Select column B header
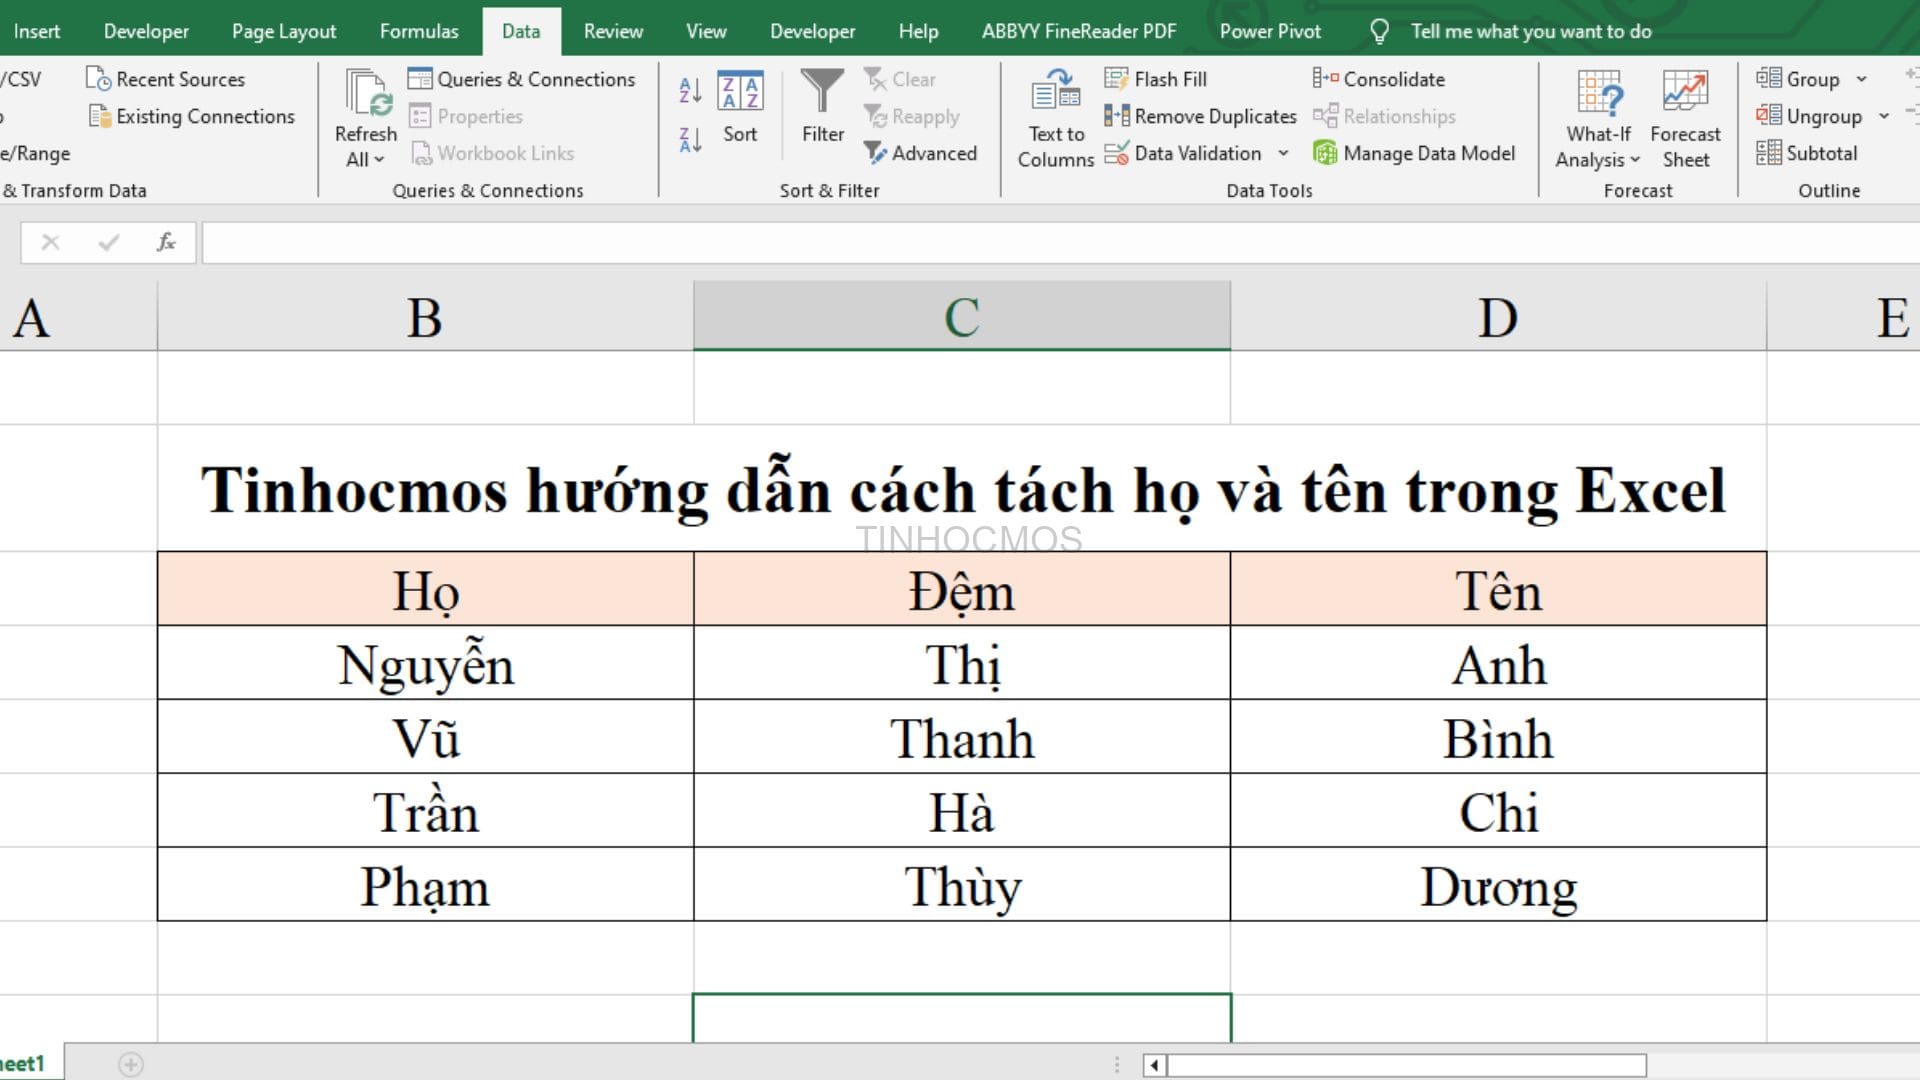This screenshot has height=1080, width=1920. click(x=425, y=316)
